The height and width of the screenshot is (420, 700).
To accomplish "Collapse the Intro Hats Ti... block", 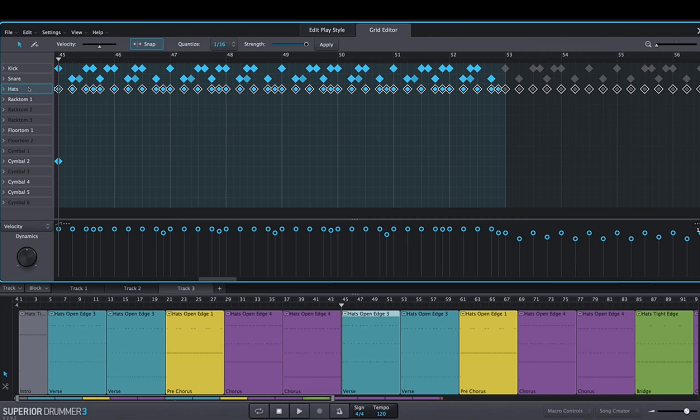I will click(x=22, y=314).
